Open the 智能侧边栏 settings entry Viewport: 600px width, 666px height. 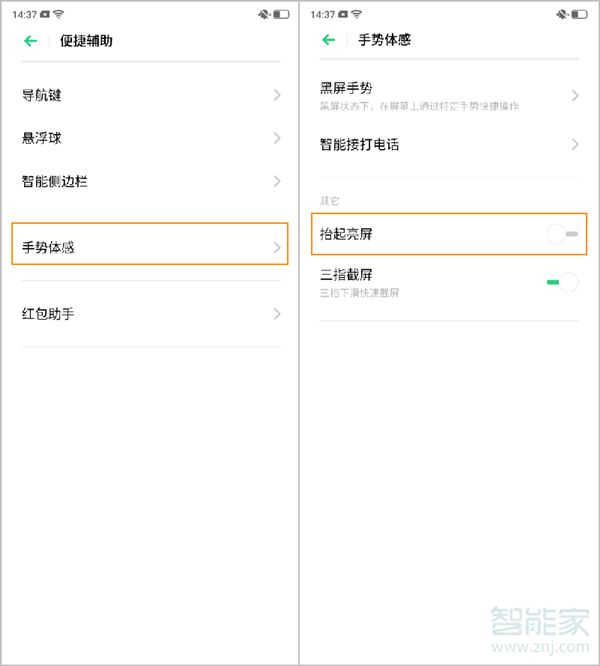(x=150, y=182)
